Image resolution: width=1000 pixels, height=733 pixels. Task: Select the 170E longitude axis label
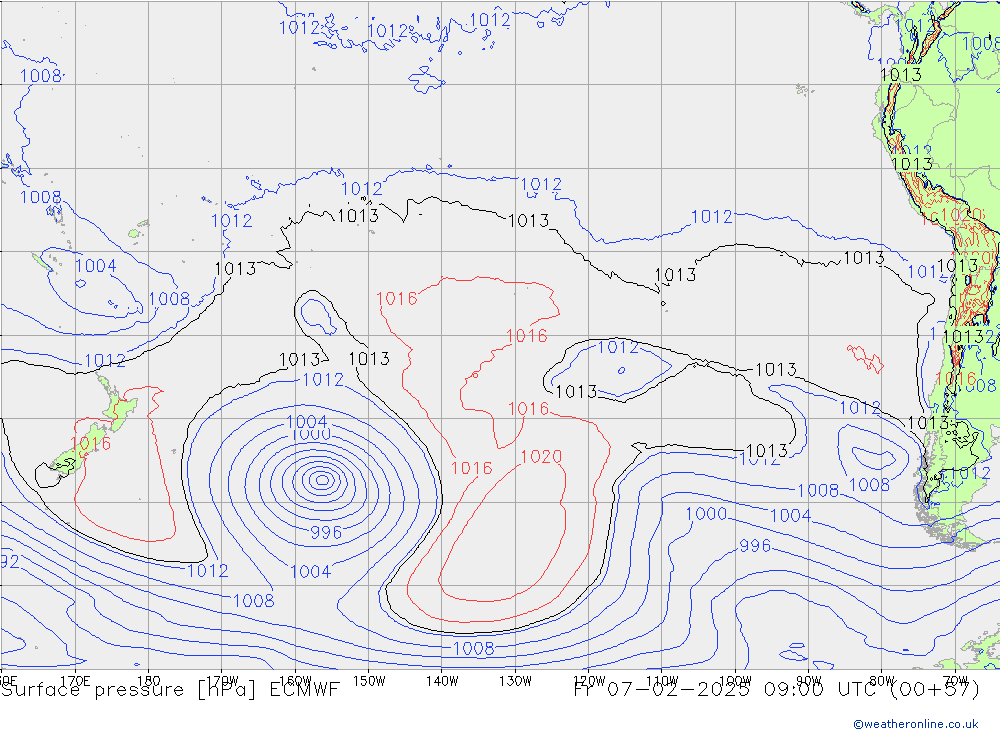pos(75,681)
